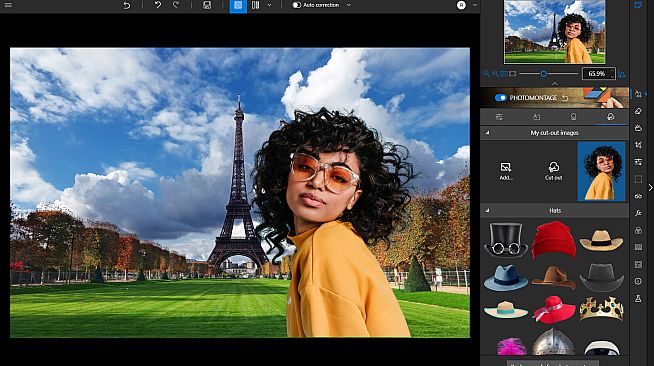
Task: Collapse the Hats section
Action: [x=487, y=211]
